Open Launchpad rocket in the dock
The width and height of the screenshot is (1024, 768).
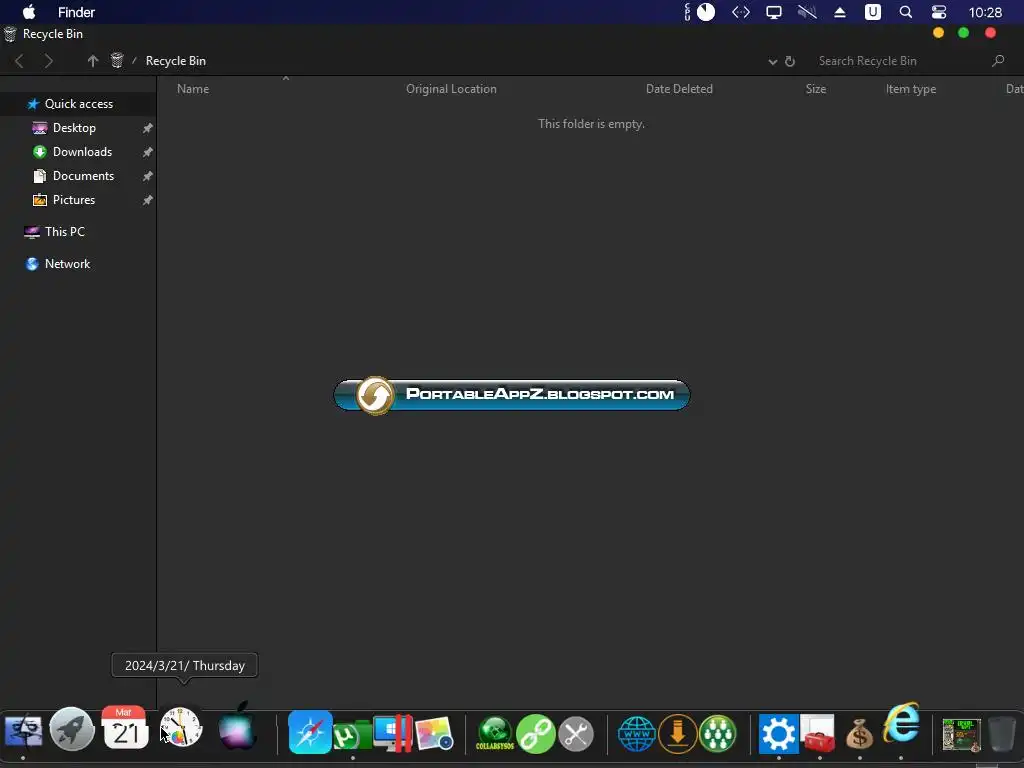(72, 730)
